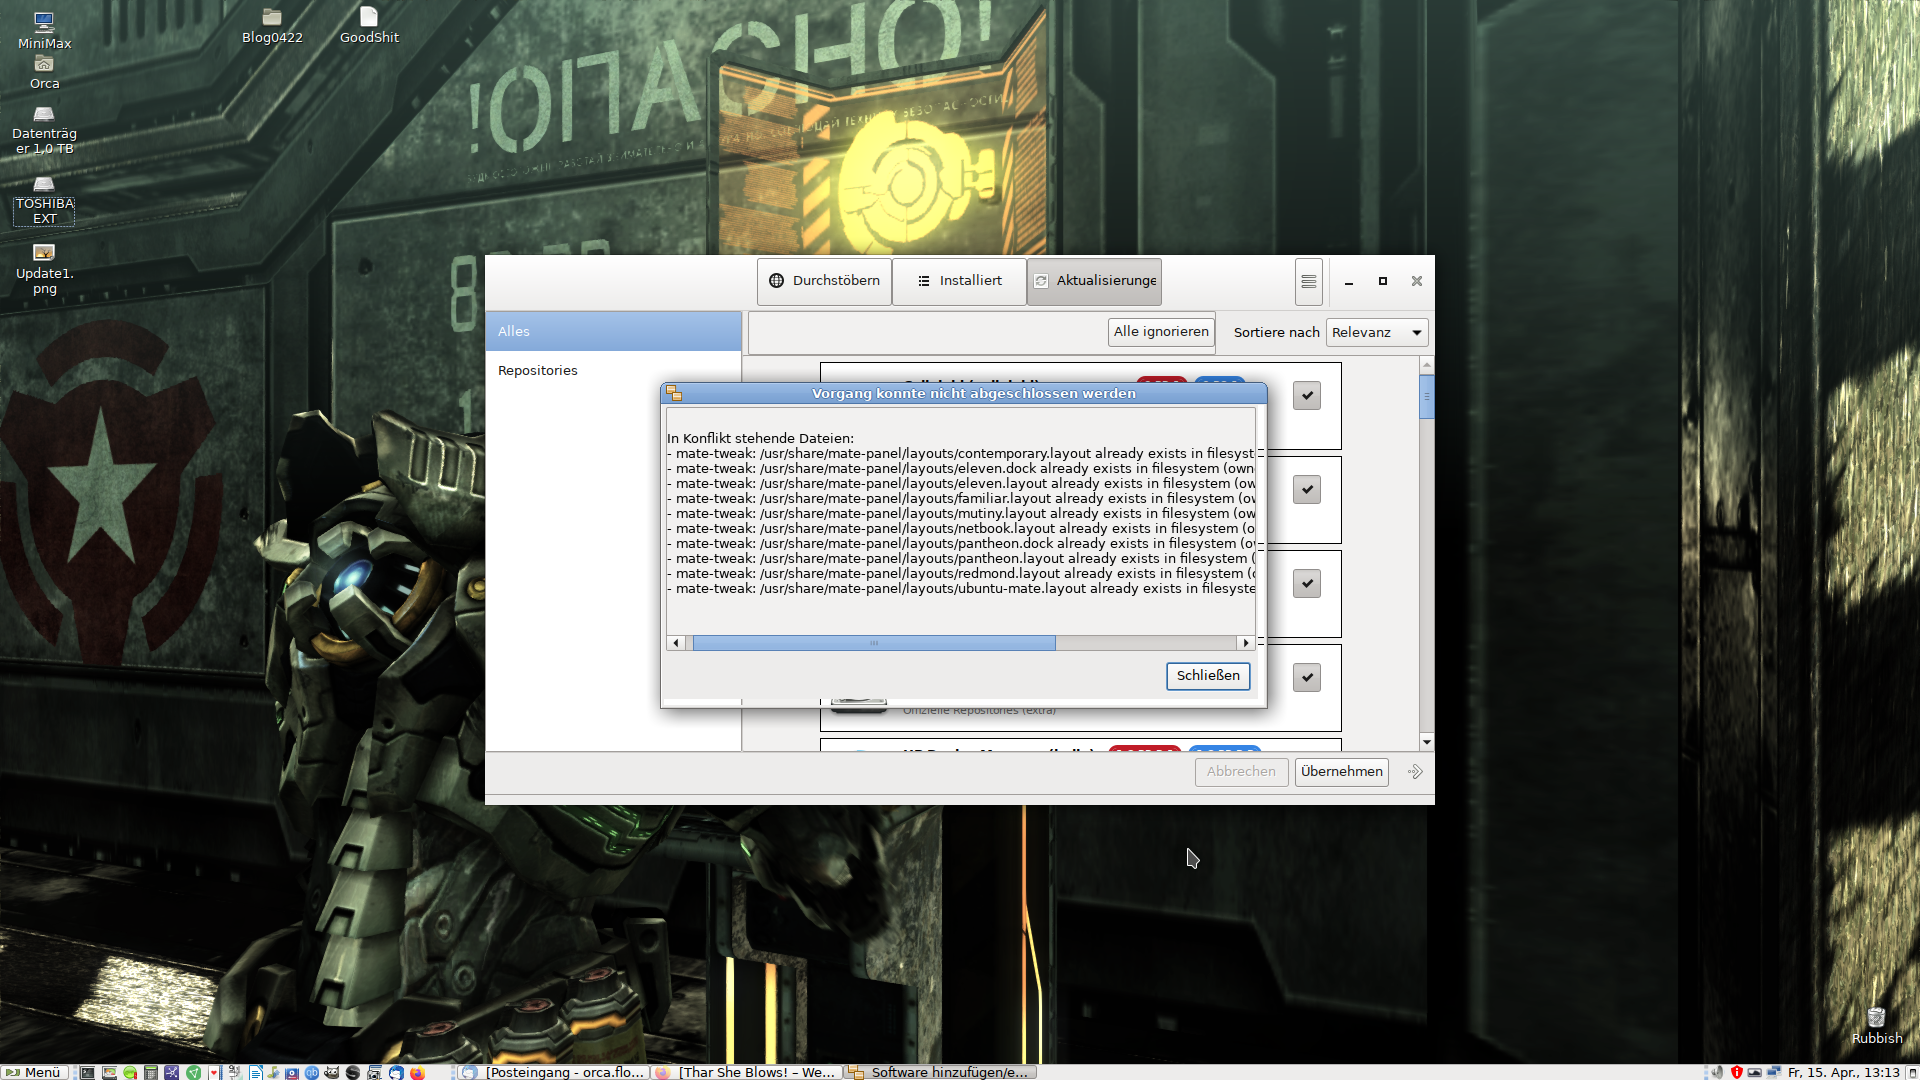
Task: Select Repositories in the sidebar
Action: (x=613, y=370)
